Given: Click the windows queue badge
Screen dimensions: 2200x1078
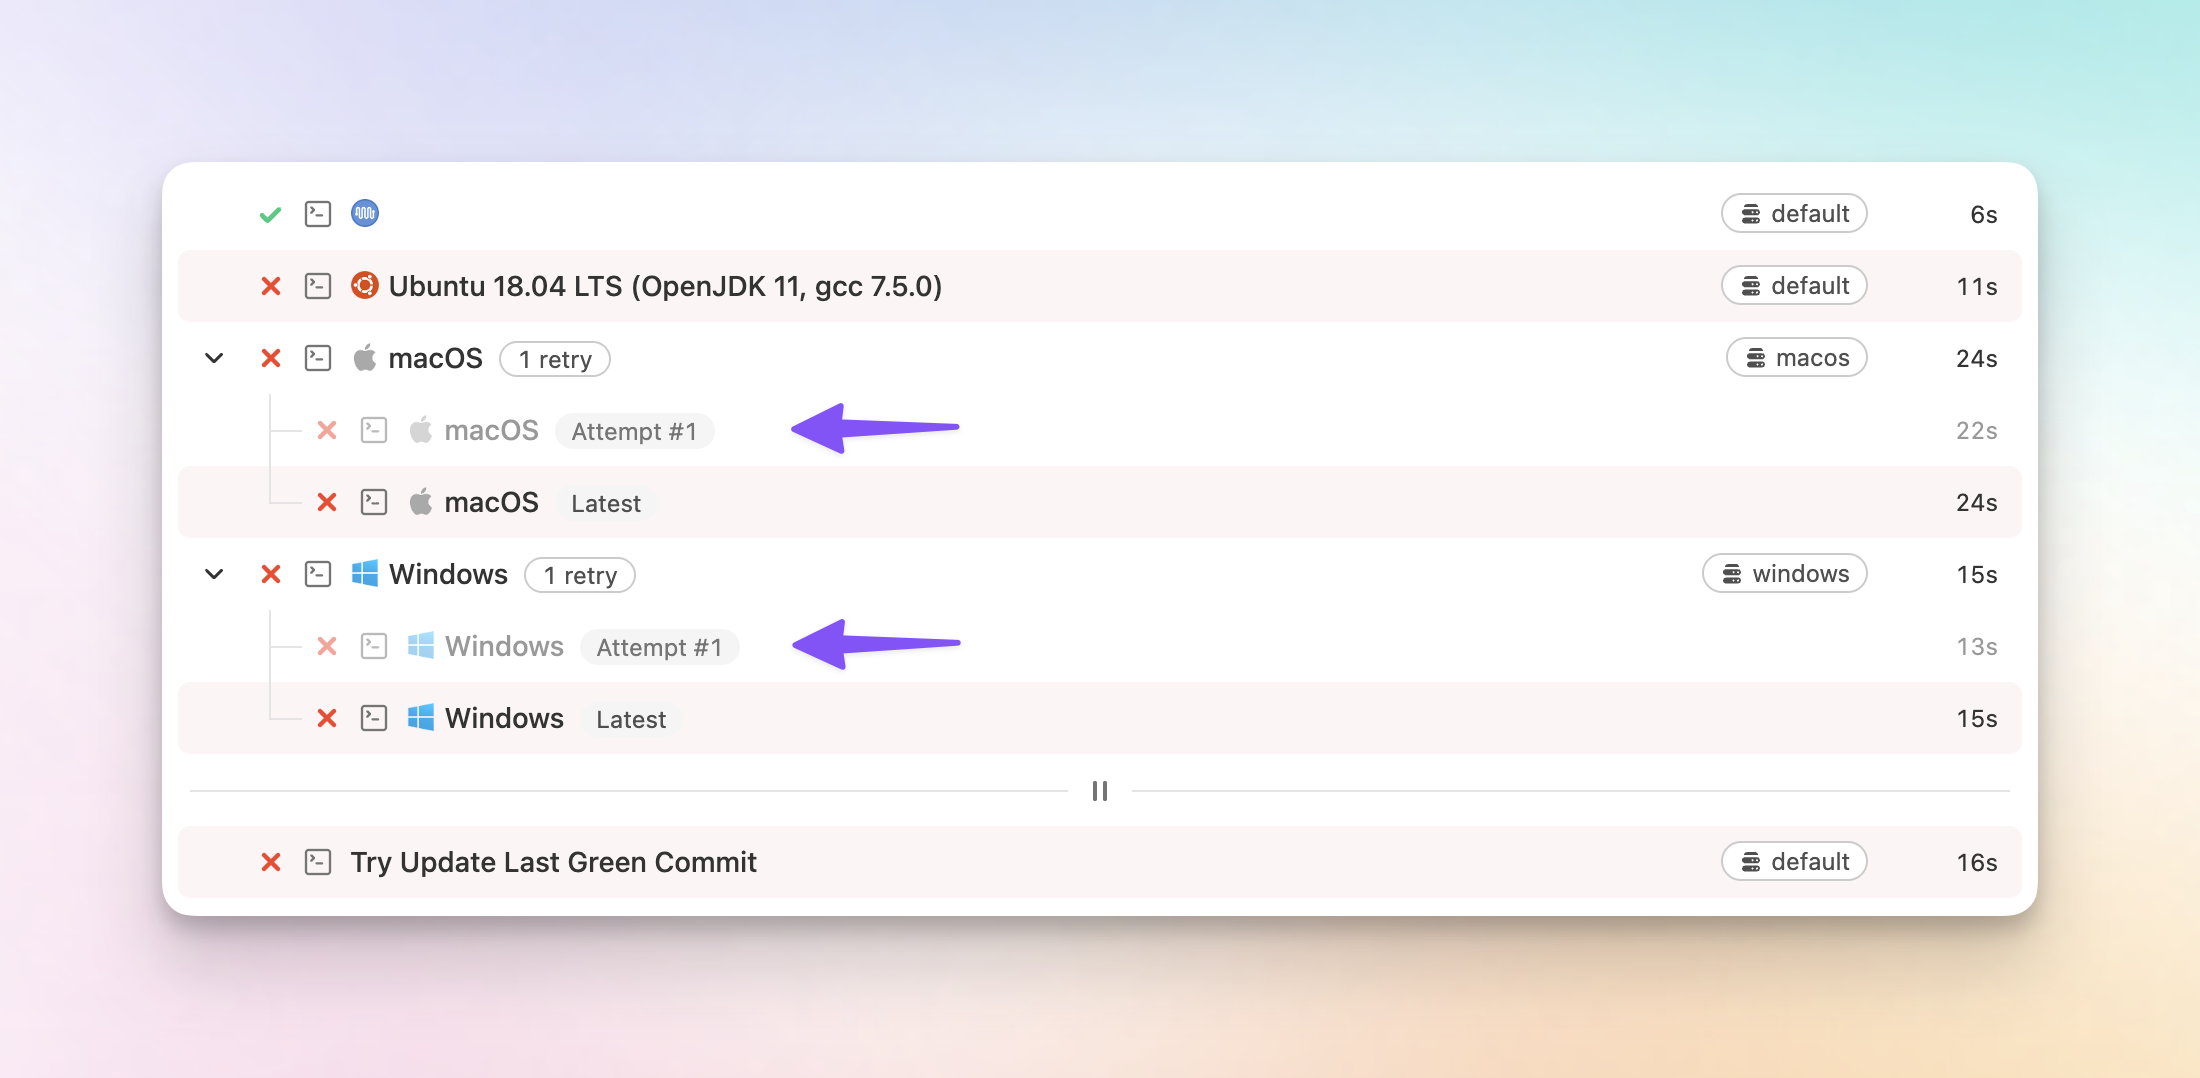Looking at the screenshot, I should coord(1785,574).
